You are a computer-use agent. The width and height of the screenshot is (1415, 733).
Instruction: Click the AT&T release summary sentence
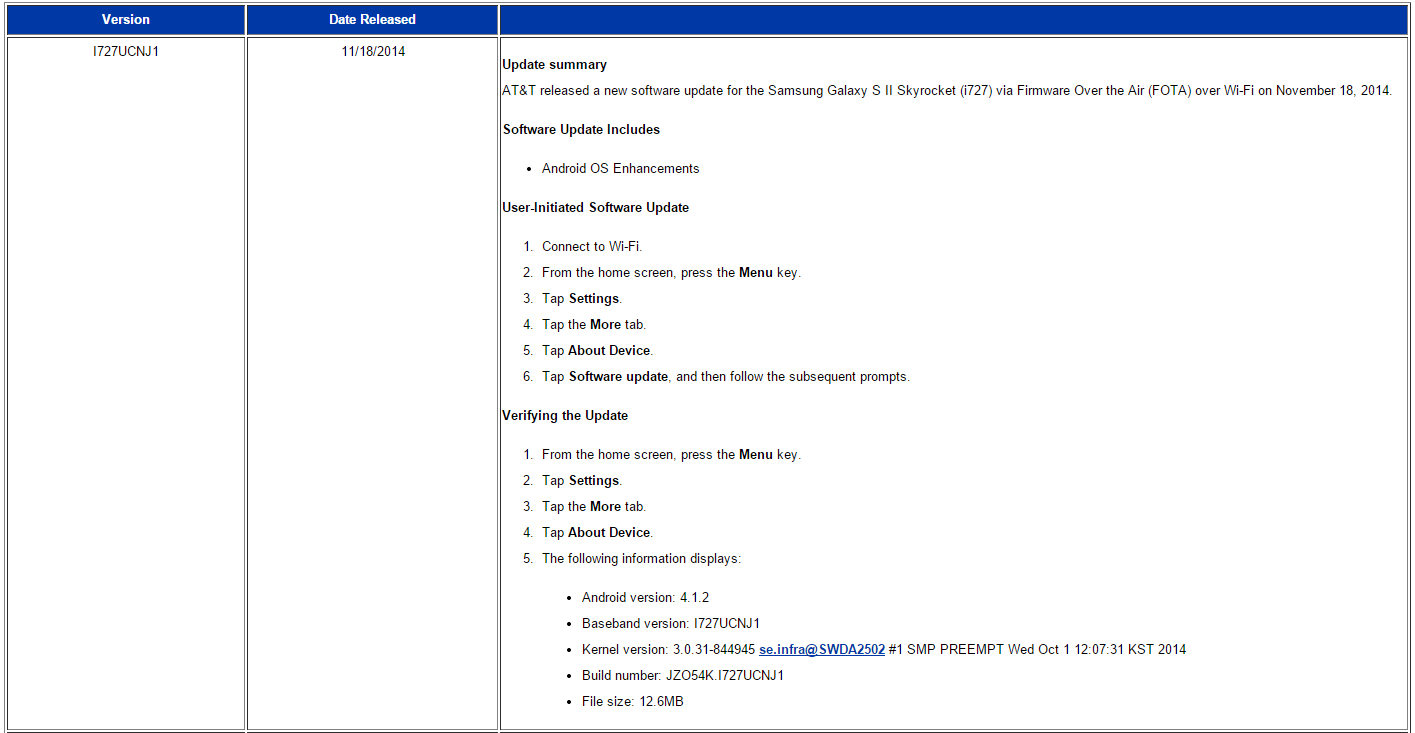tap(946, 90)
